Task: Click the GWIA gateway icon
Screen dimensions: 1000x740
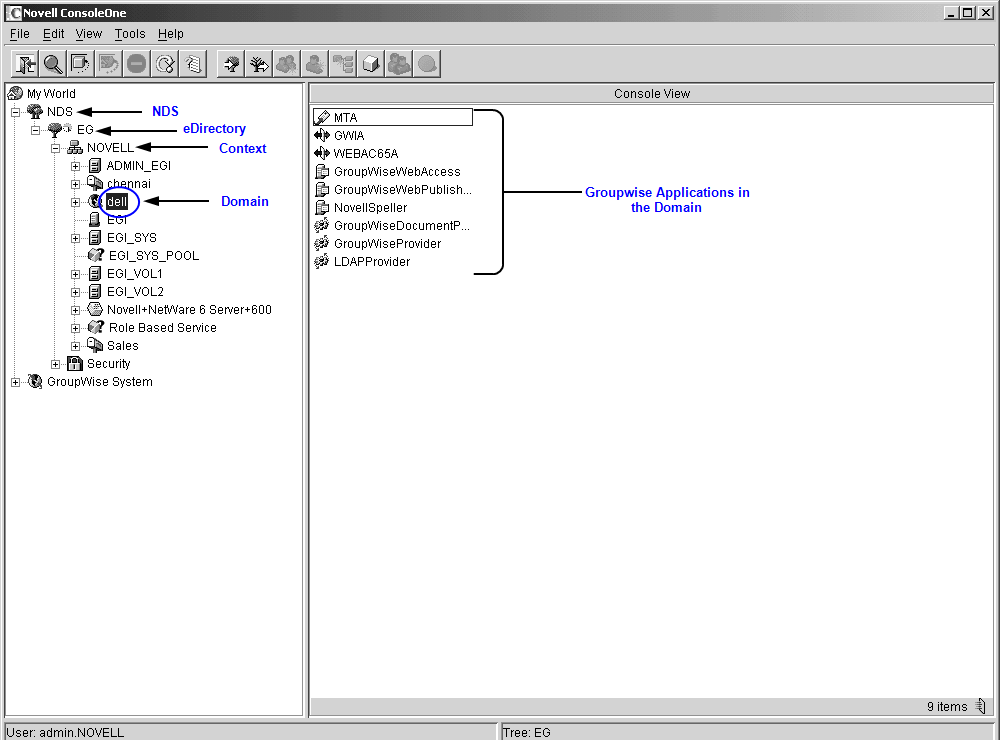Action: point(322,135)
